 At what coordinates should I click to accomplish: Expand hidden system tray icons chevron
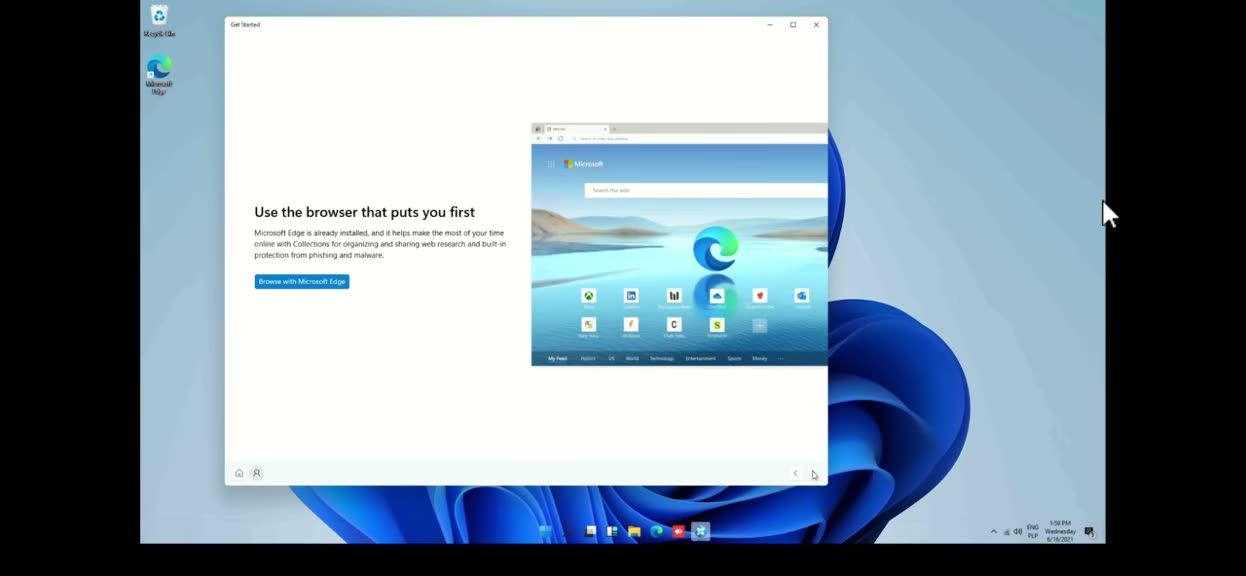click(994, 532)
